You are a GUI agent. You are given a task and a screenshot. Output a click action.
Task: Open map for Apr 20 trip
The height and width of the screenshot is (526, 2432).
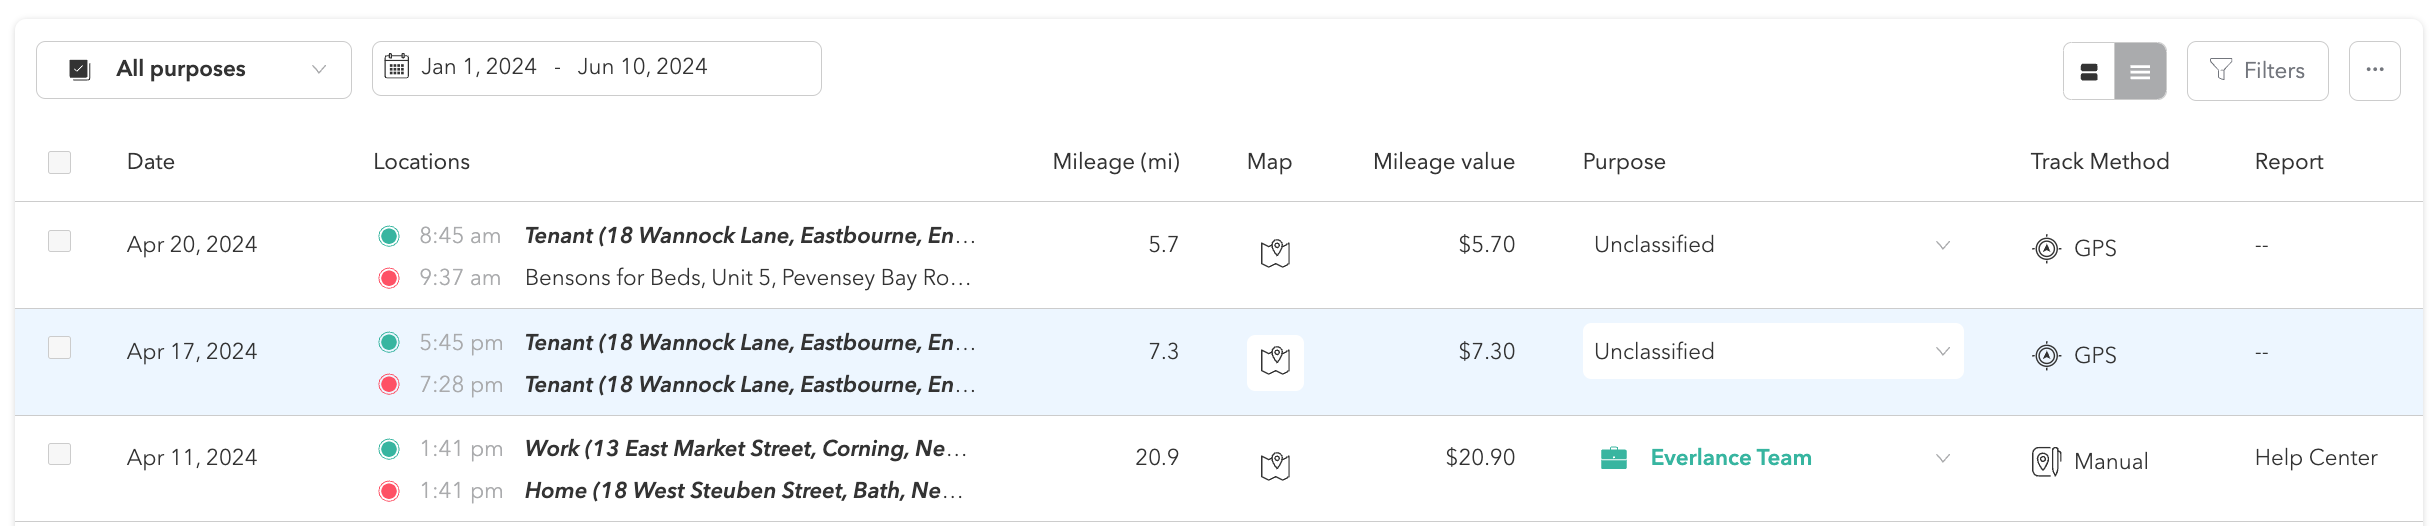[x=1275, y=254]
